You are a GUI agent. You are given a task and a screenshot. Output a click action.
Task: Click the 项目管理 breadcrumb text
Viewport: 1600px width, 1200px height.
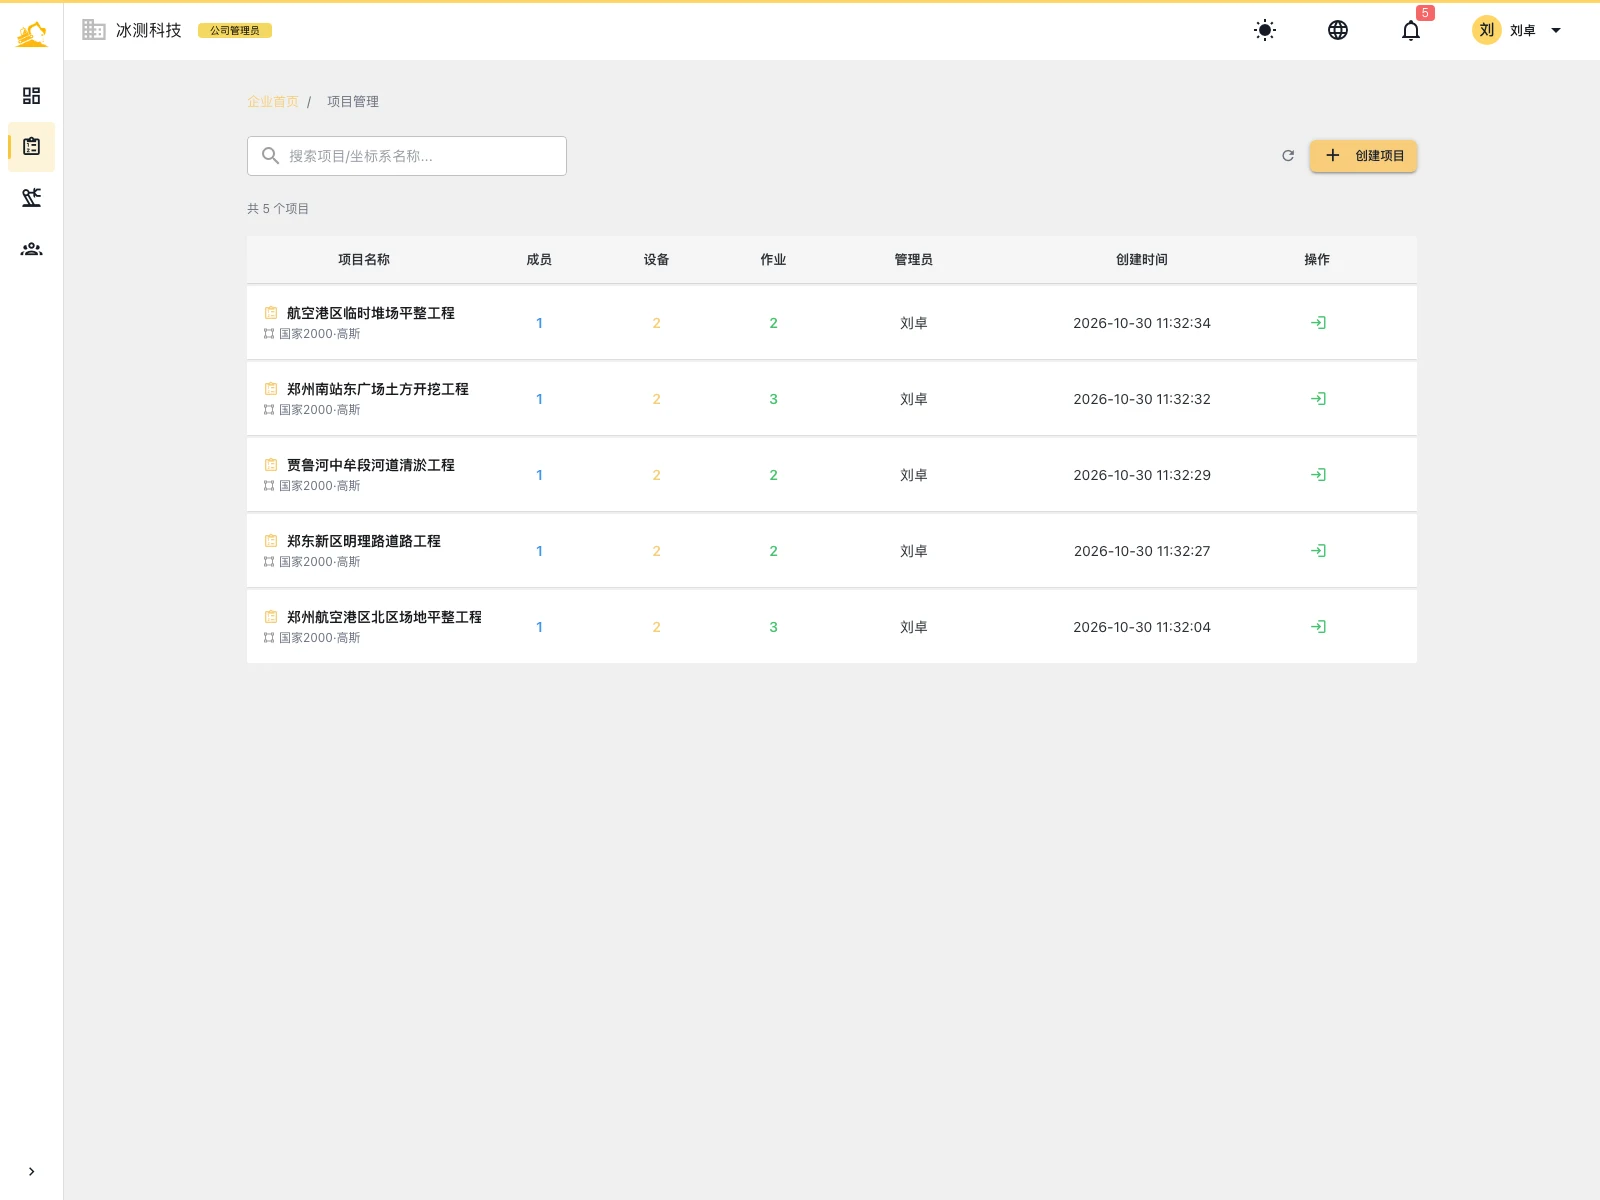(x=353, y=102)
